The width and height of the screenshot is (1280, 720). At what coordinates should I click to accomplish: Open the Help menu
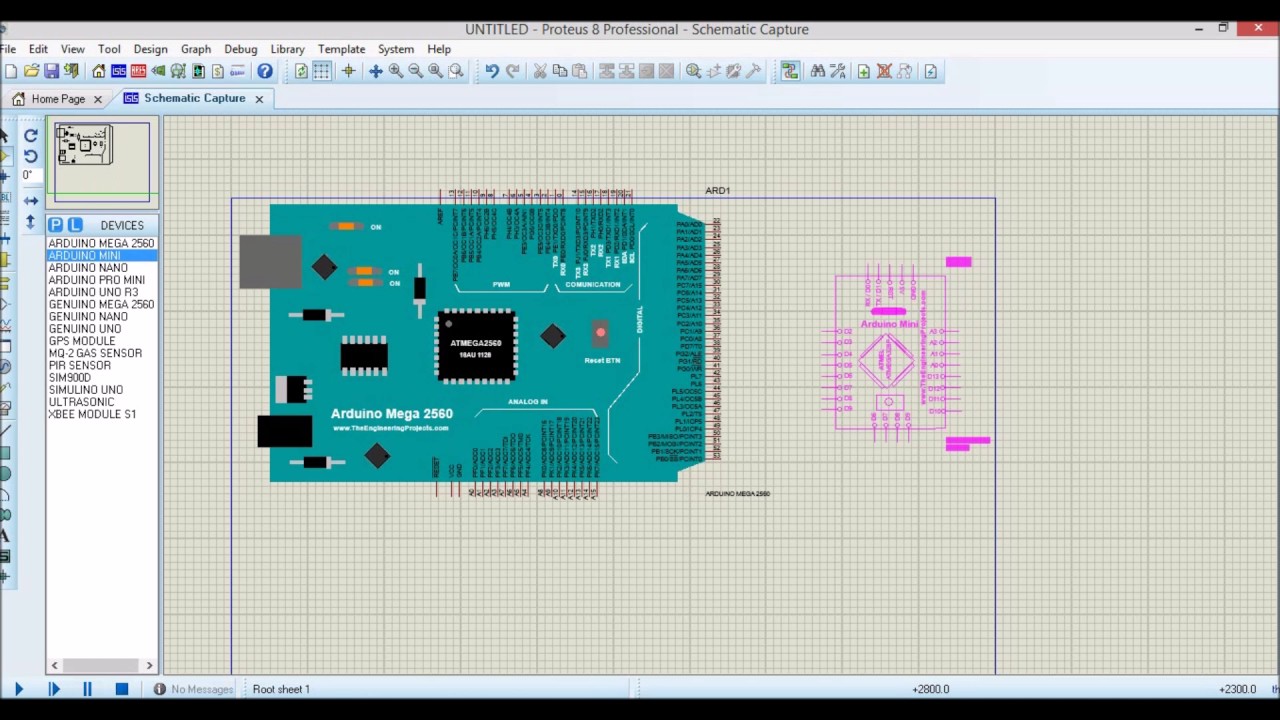(439, 49)
